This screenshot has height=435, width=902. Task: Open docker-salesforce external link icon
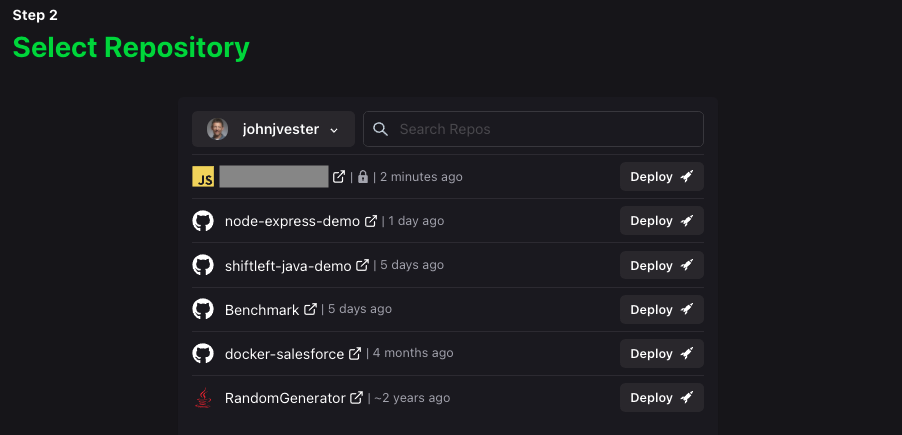click(x=355, y=354)
